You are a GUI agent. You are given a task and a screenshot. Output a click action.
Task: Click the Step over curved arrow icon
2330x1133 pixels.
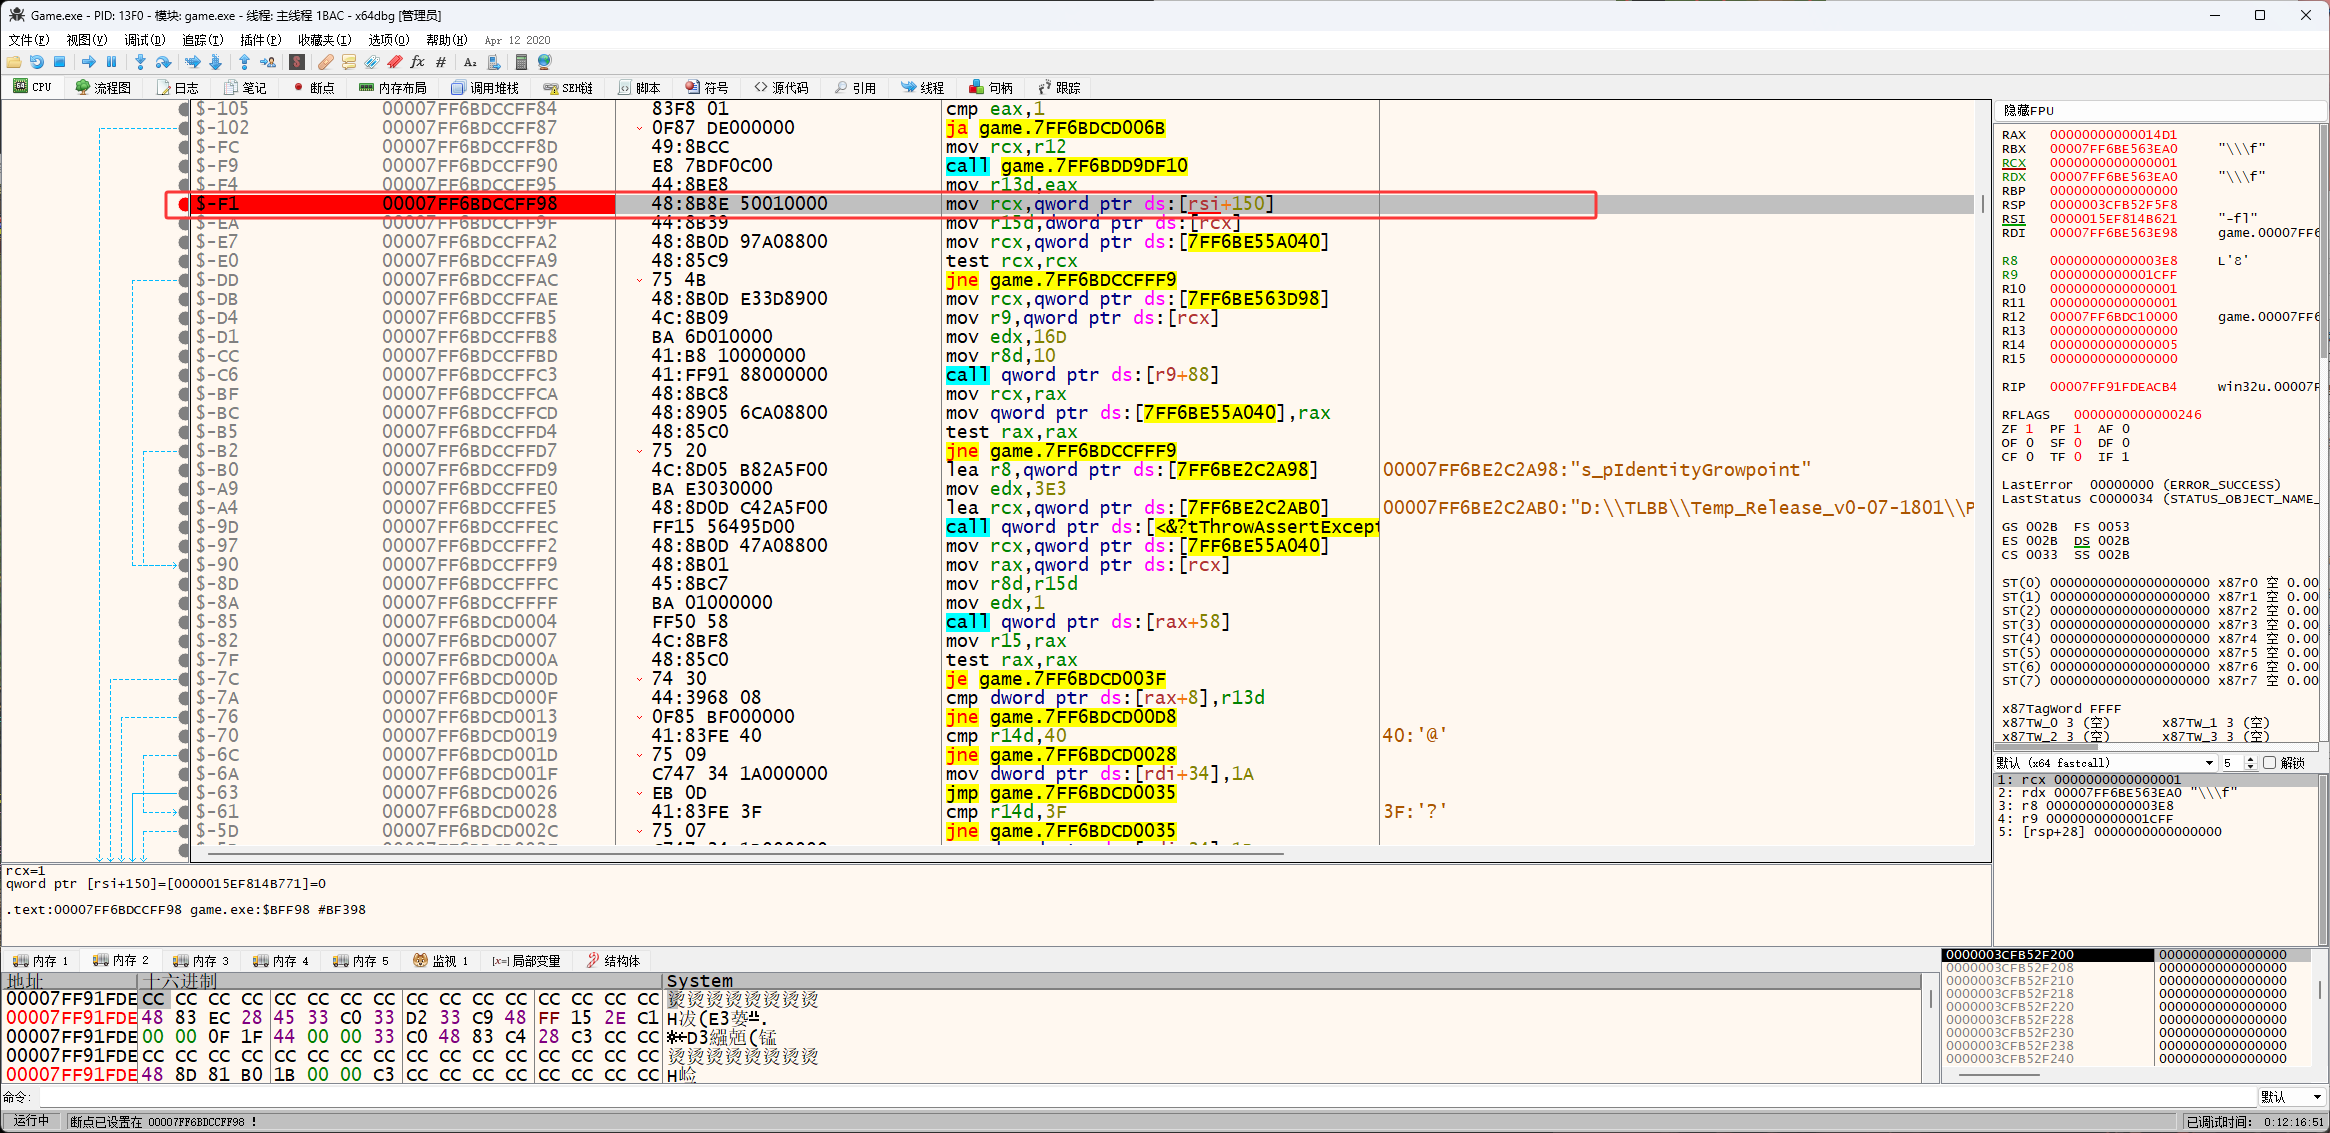coord(163,62)
